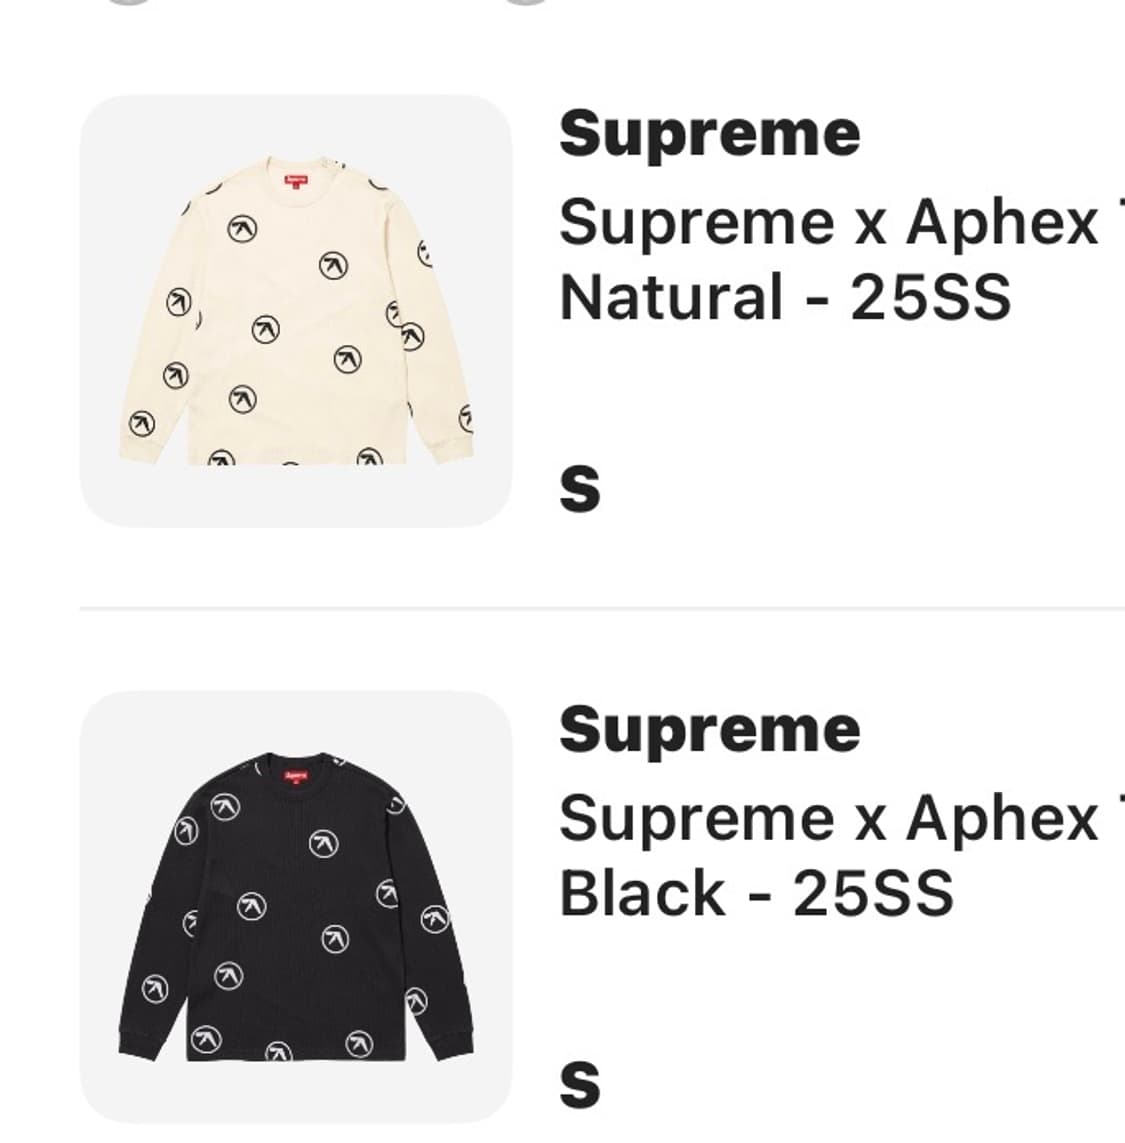Click the hem of the black shirt
Image resolution: width=1125 pixels, height=1143 pixels.
coord(296,1053)
